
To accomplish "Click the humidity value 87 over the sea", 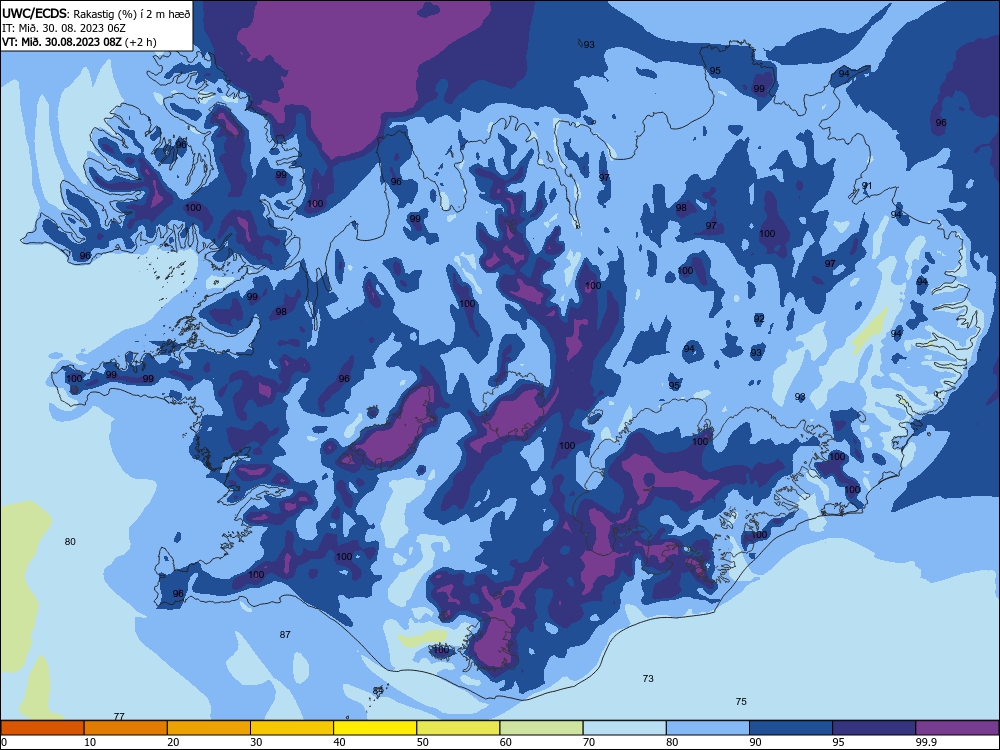I will click(x=285, y=635).
